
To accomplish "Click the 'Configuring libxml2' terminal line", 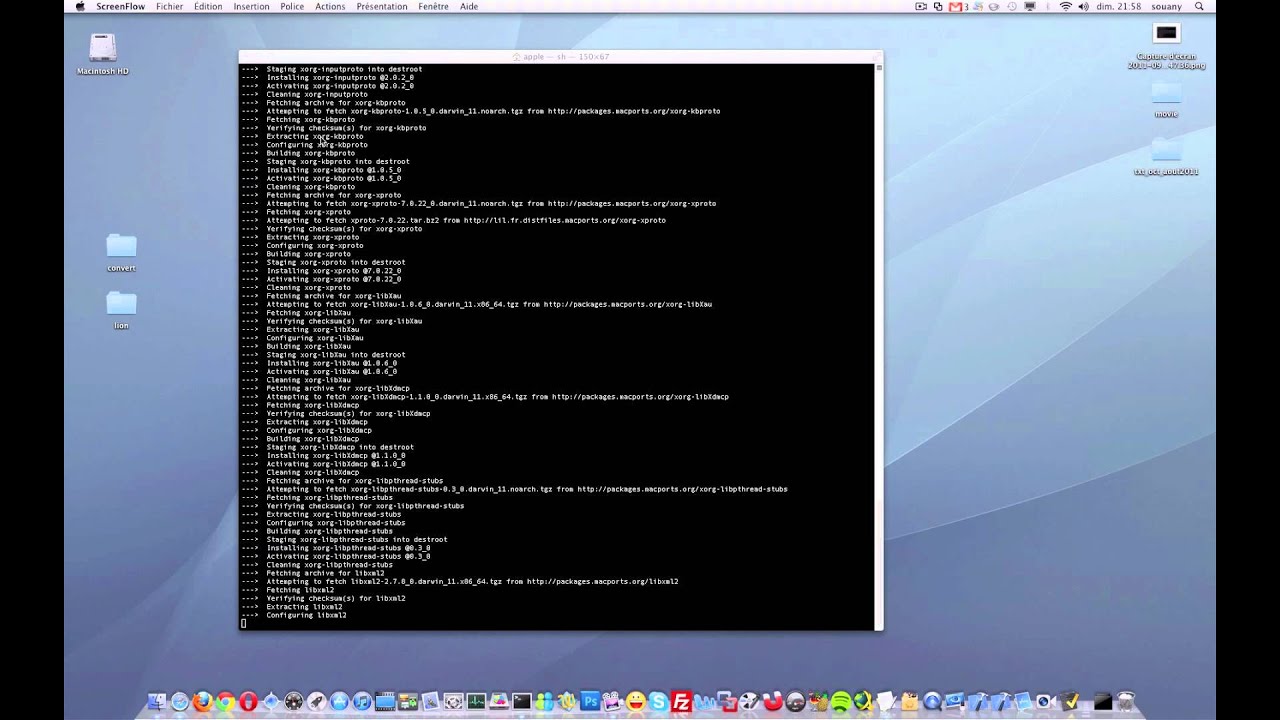I will (x=306, y=615).
